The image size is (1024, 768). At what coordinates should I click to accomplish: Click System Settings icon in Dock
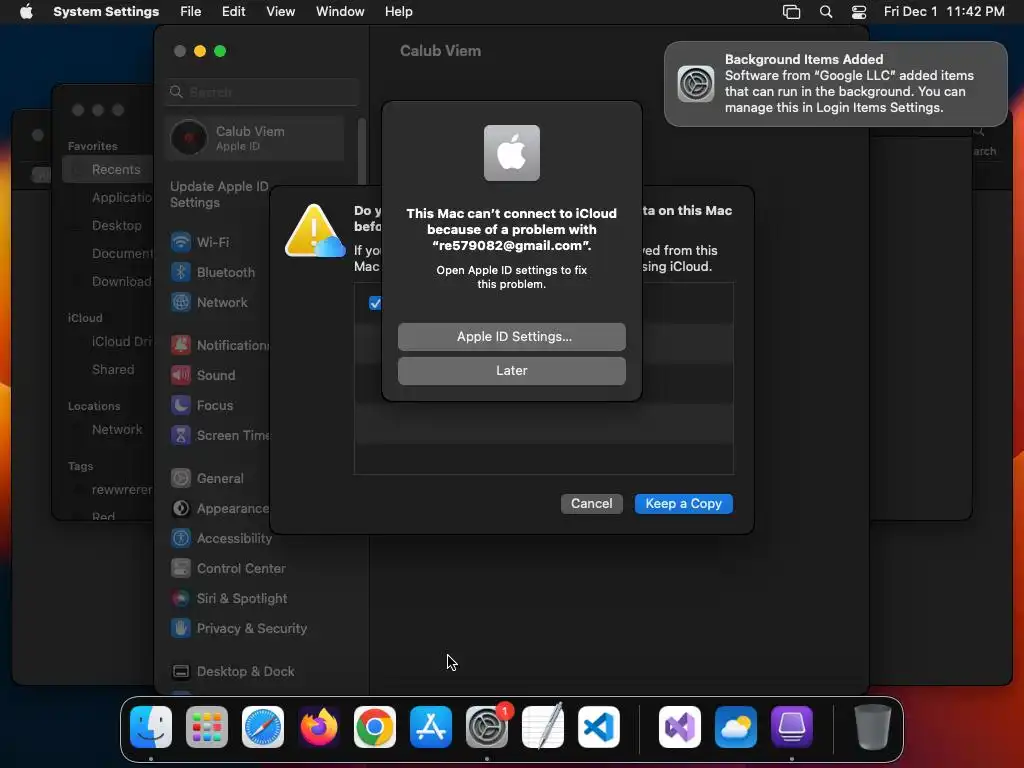487,727
